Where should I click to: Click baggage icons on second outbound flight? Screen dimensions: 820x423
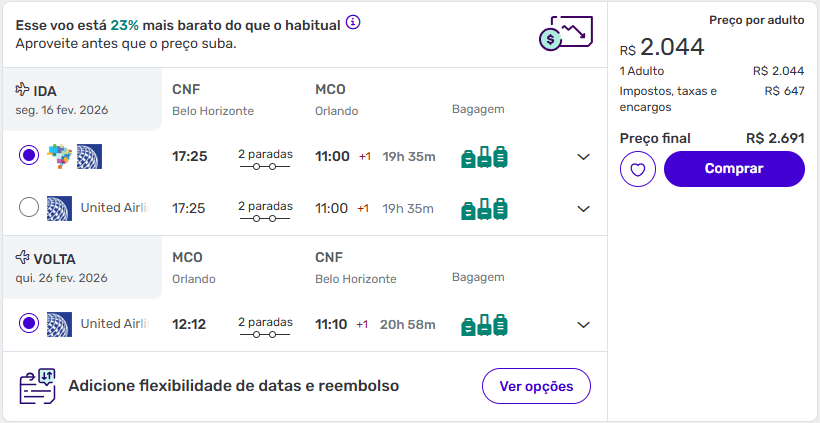(484, 209)
